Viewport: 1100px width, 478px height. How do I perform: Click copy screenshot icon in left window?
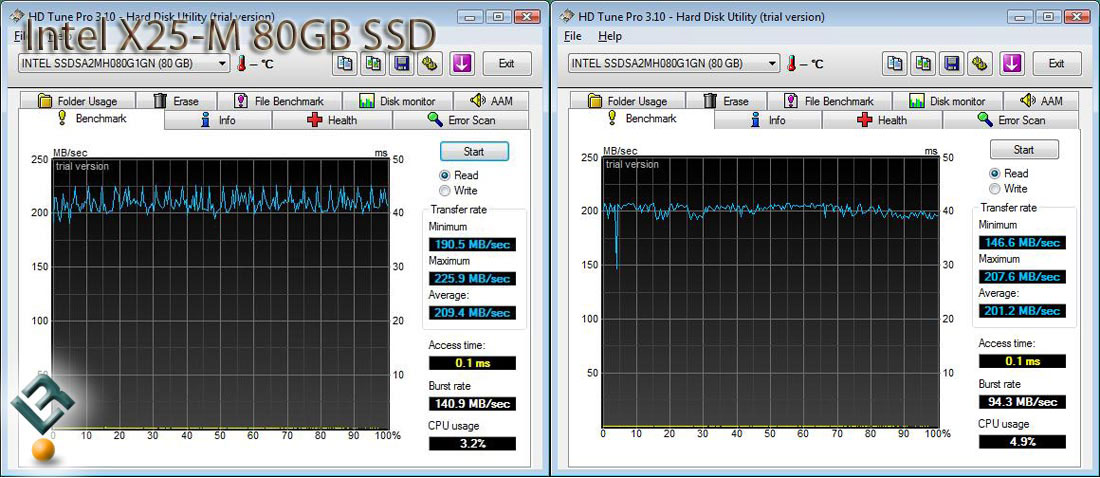coord(373,63)
